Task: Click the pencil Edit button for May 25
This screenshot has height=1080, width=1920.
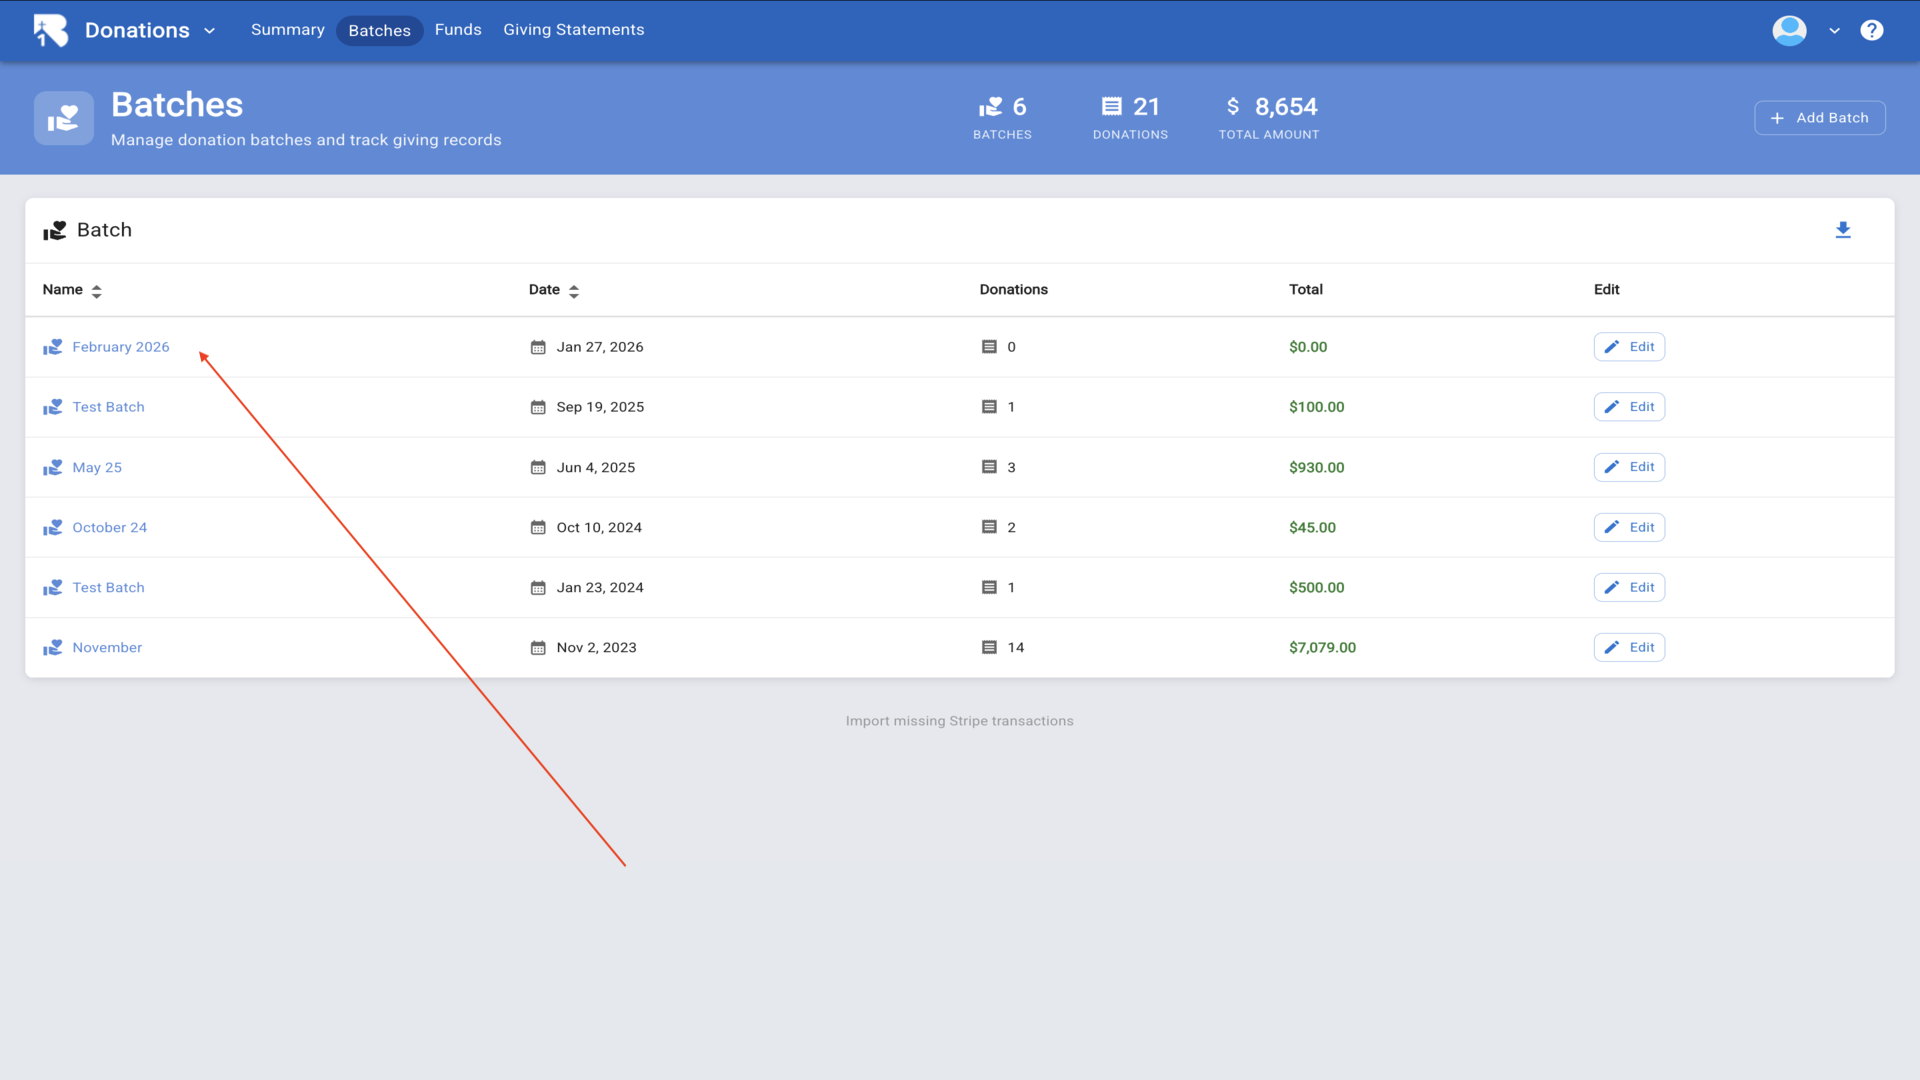Action: pos(1629,467)
